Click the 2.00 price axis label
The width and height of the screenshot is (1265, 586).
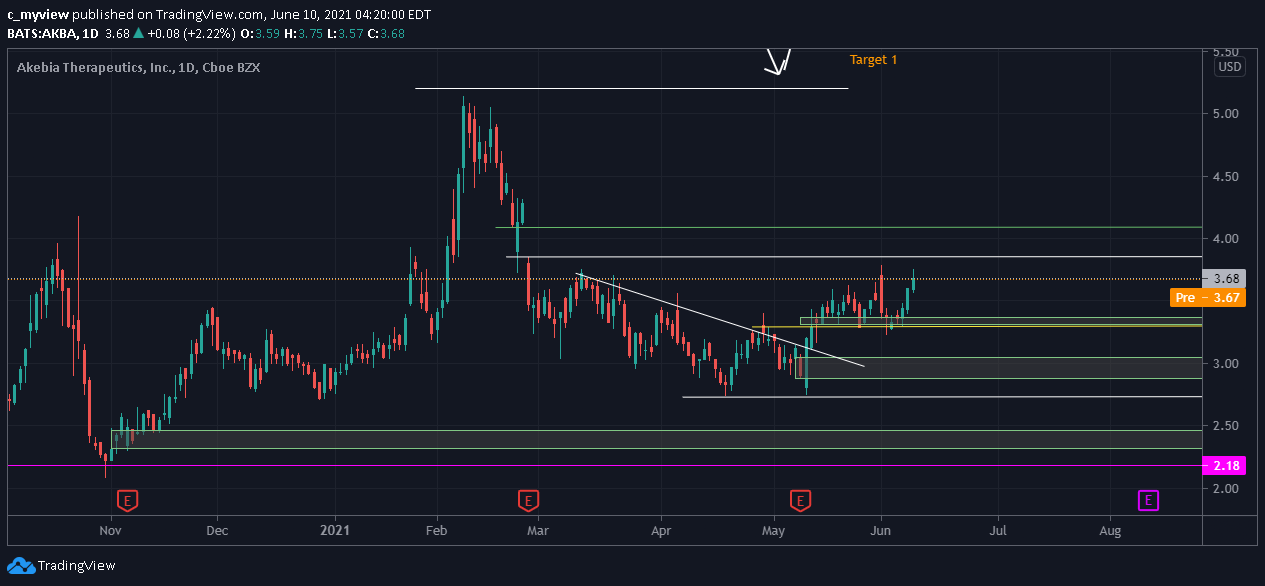[x=1226, y=489]
